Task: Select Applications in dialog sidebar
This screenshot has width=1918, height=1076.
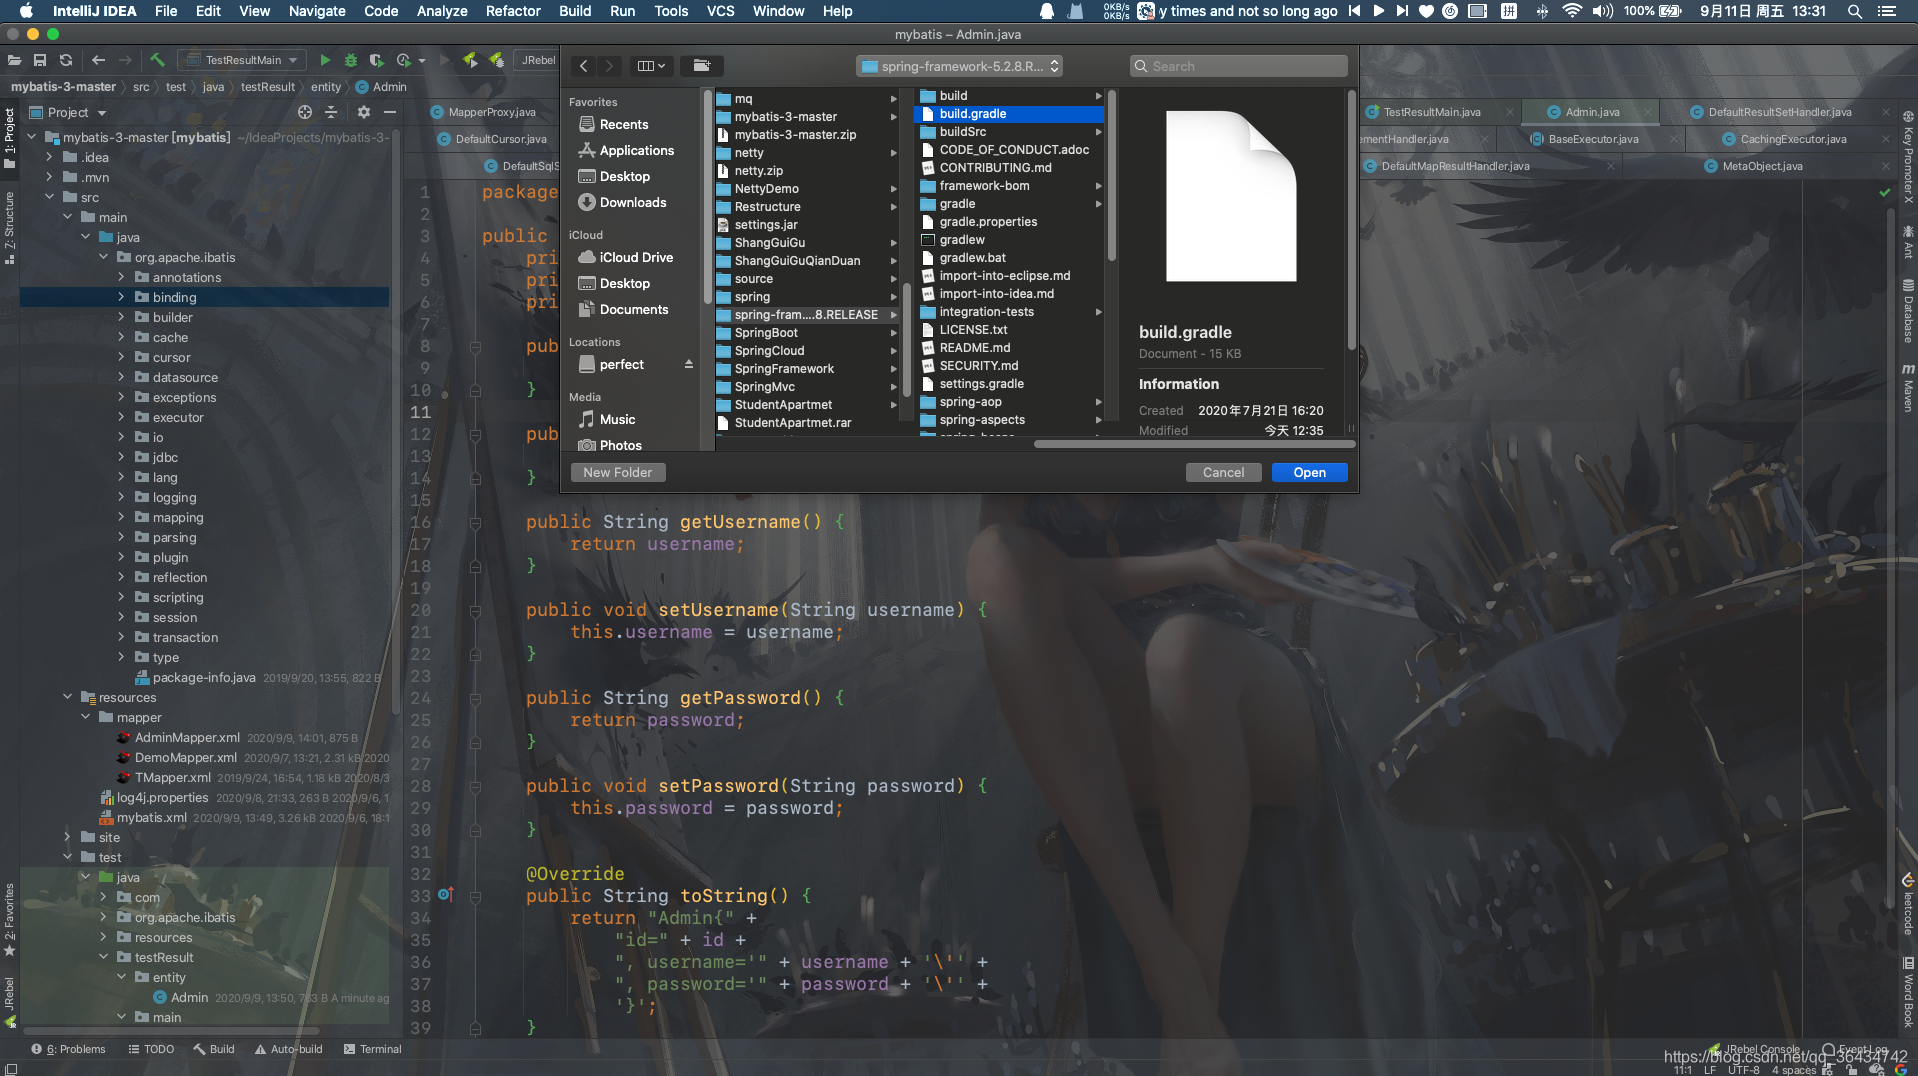Action: (x=636, y=150)
